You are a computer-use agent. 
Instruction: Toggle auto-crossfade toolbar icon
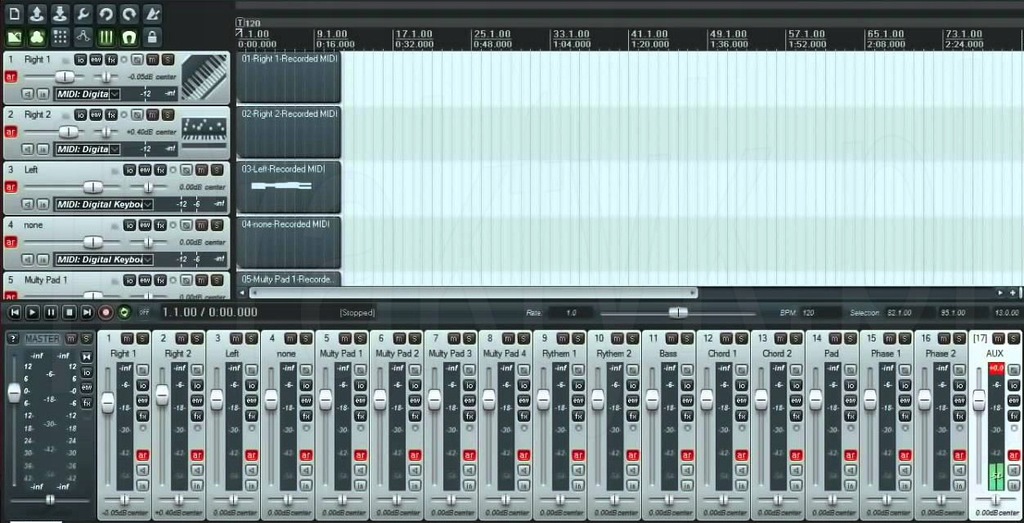(14, 37)
